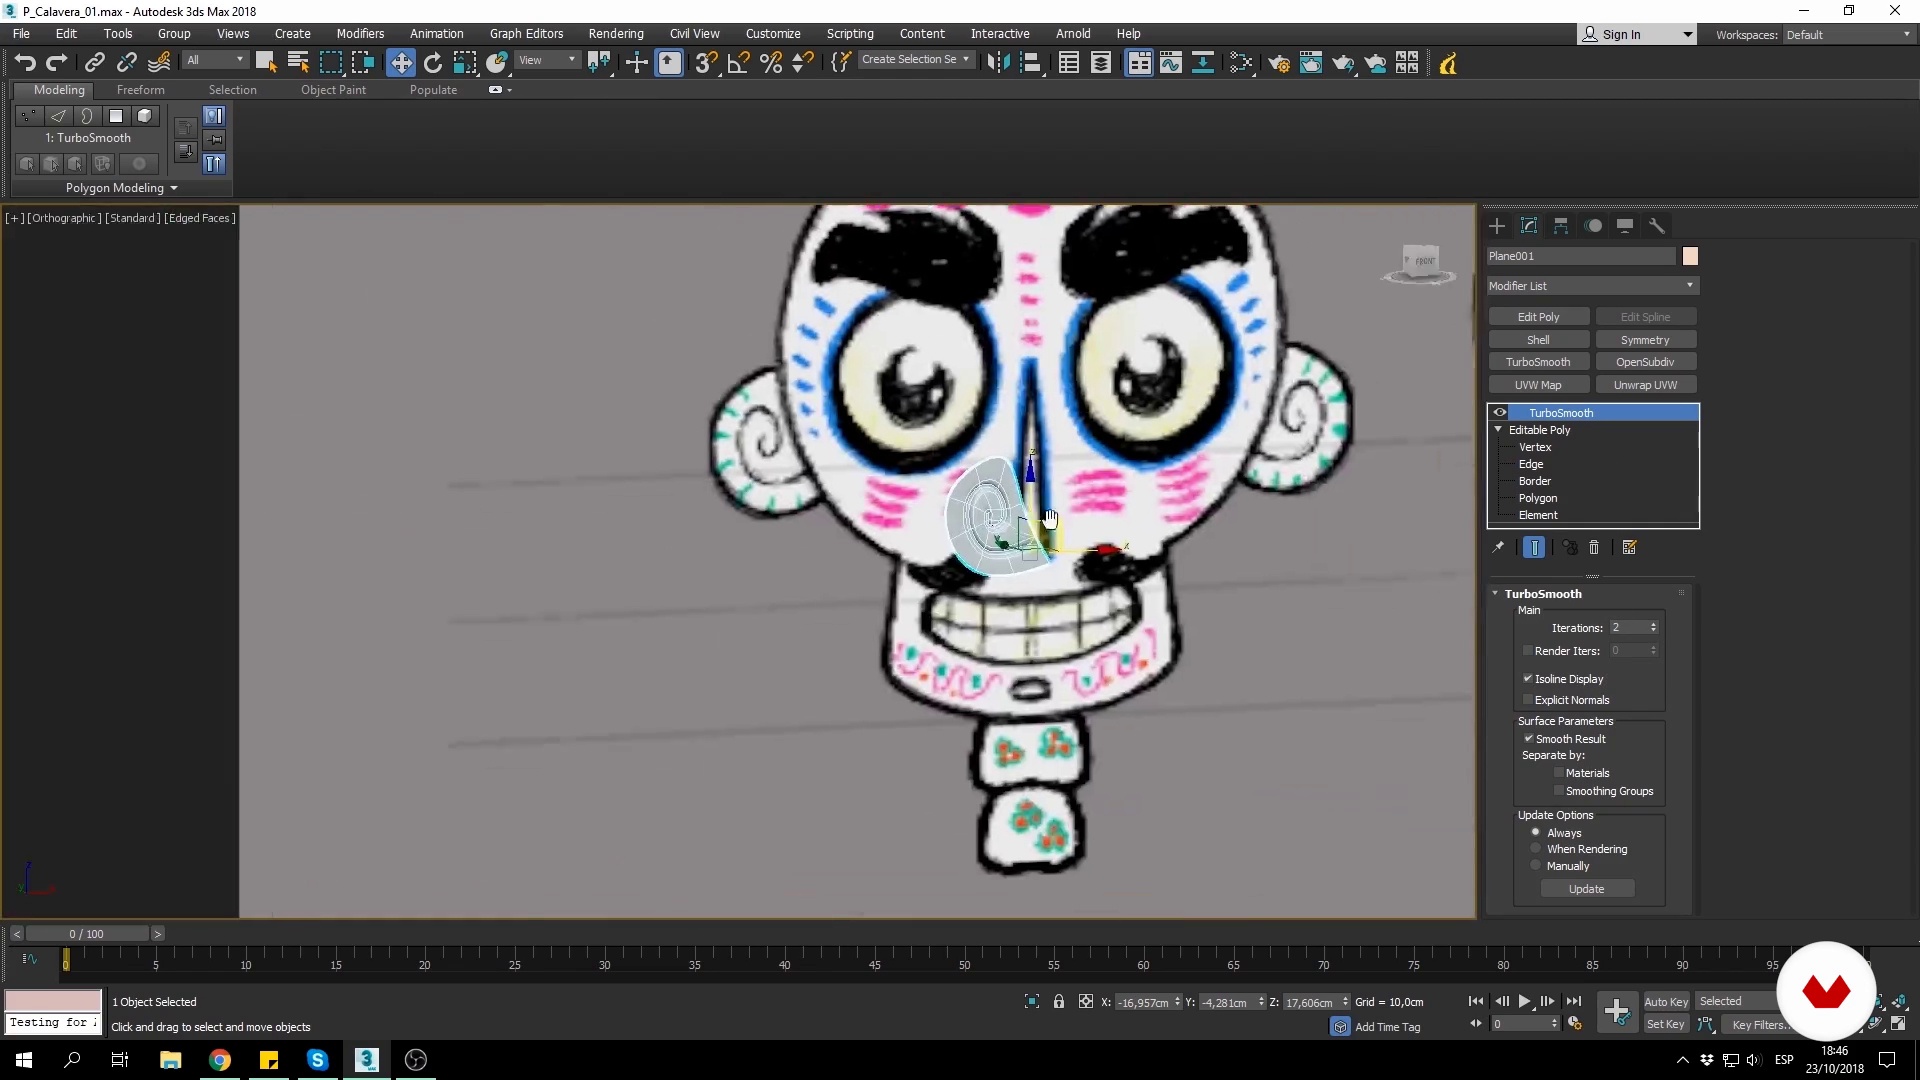Toggle the Percent Snap button

(771, 63)
